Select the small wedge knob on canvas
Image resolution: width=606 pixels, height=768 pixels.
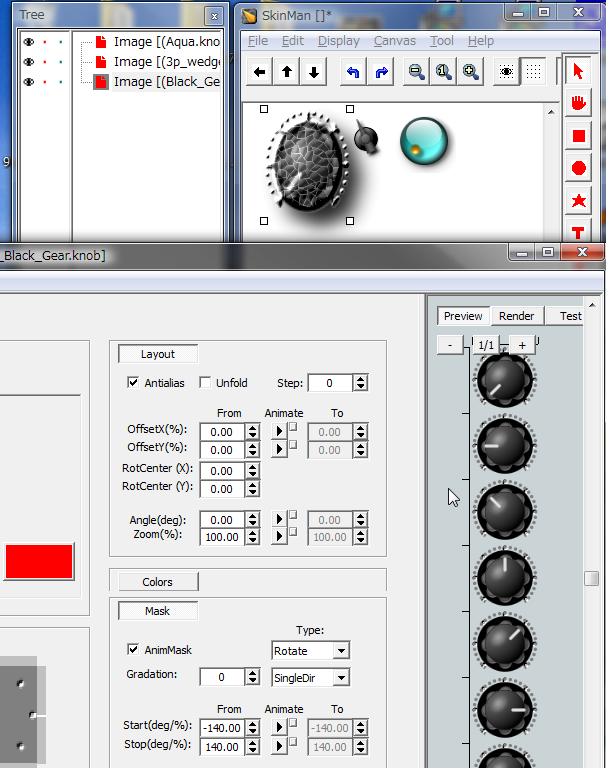pos(366,138)
